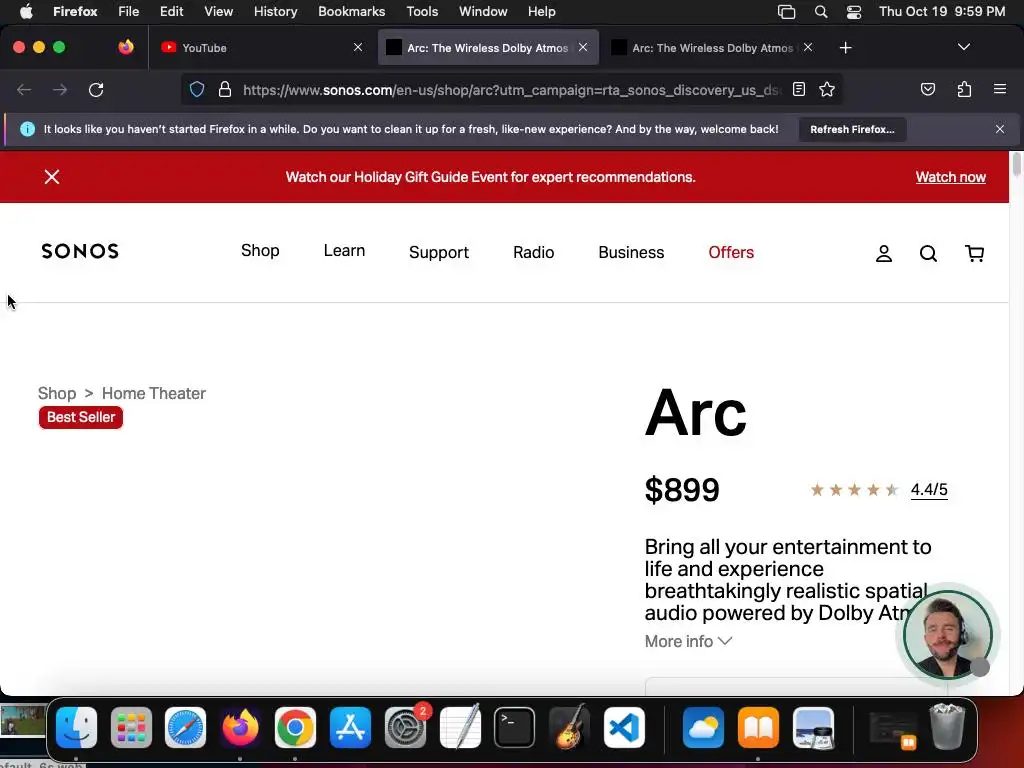Open Stage Manager icon in menu bar
1024x768 pixels.
coord(786,12)
